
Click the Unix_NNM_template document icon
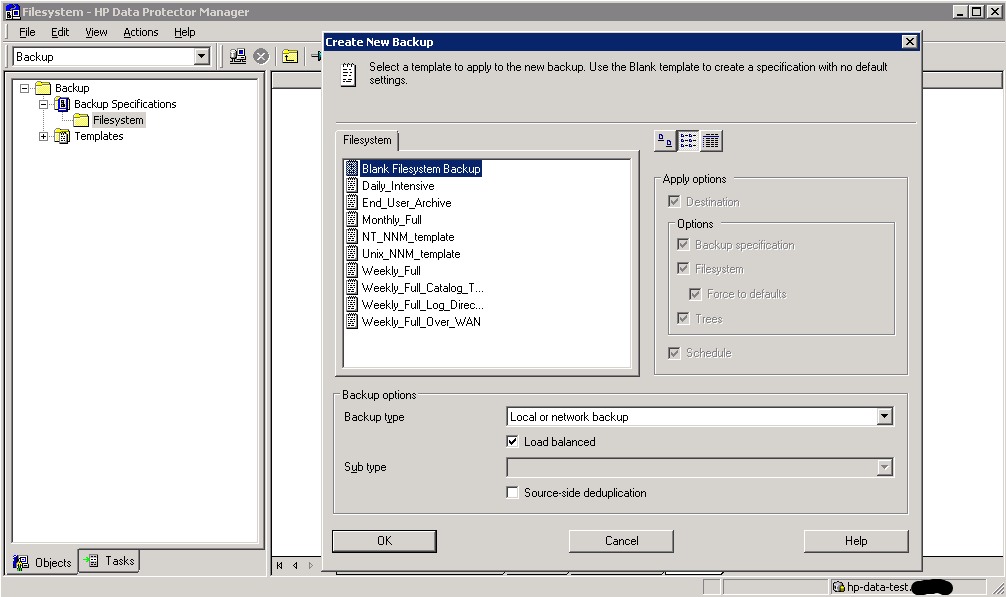click(x=352, y=253)
